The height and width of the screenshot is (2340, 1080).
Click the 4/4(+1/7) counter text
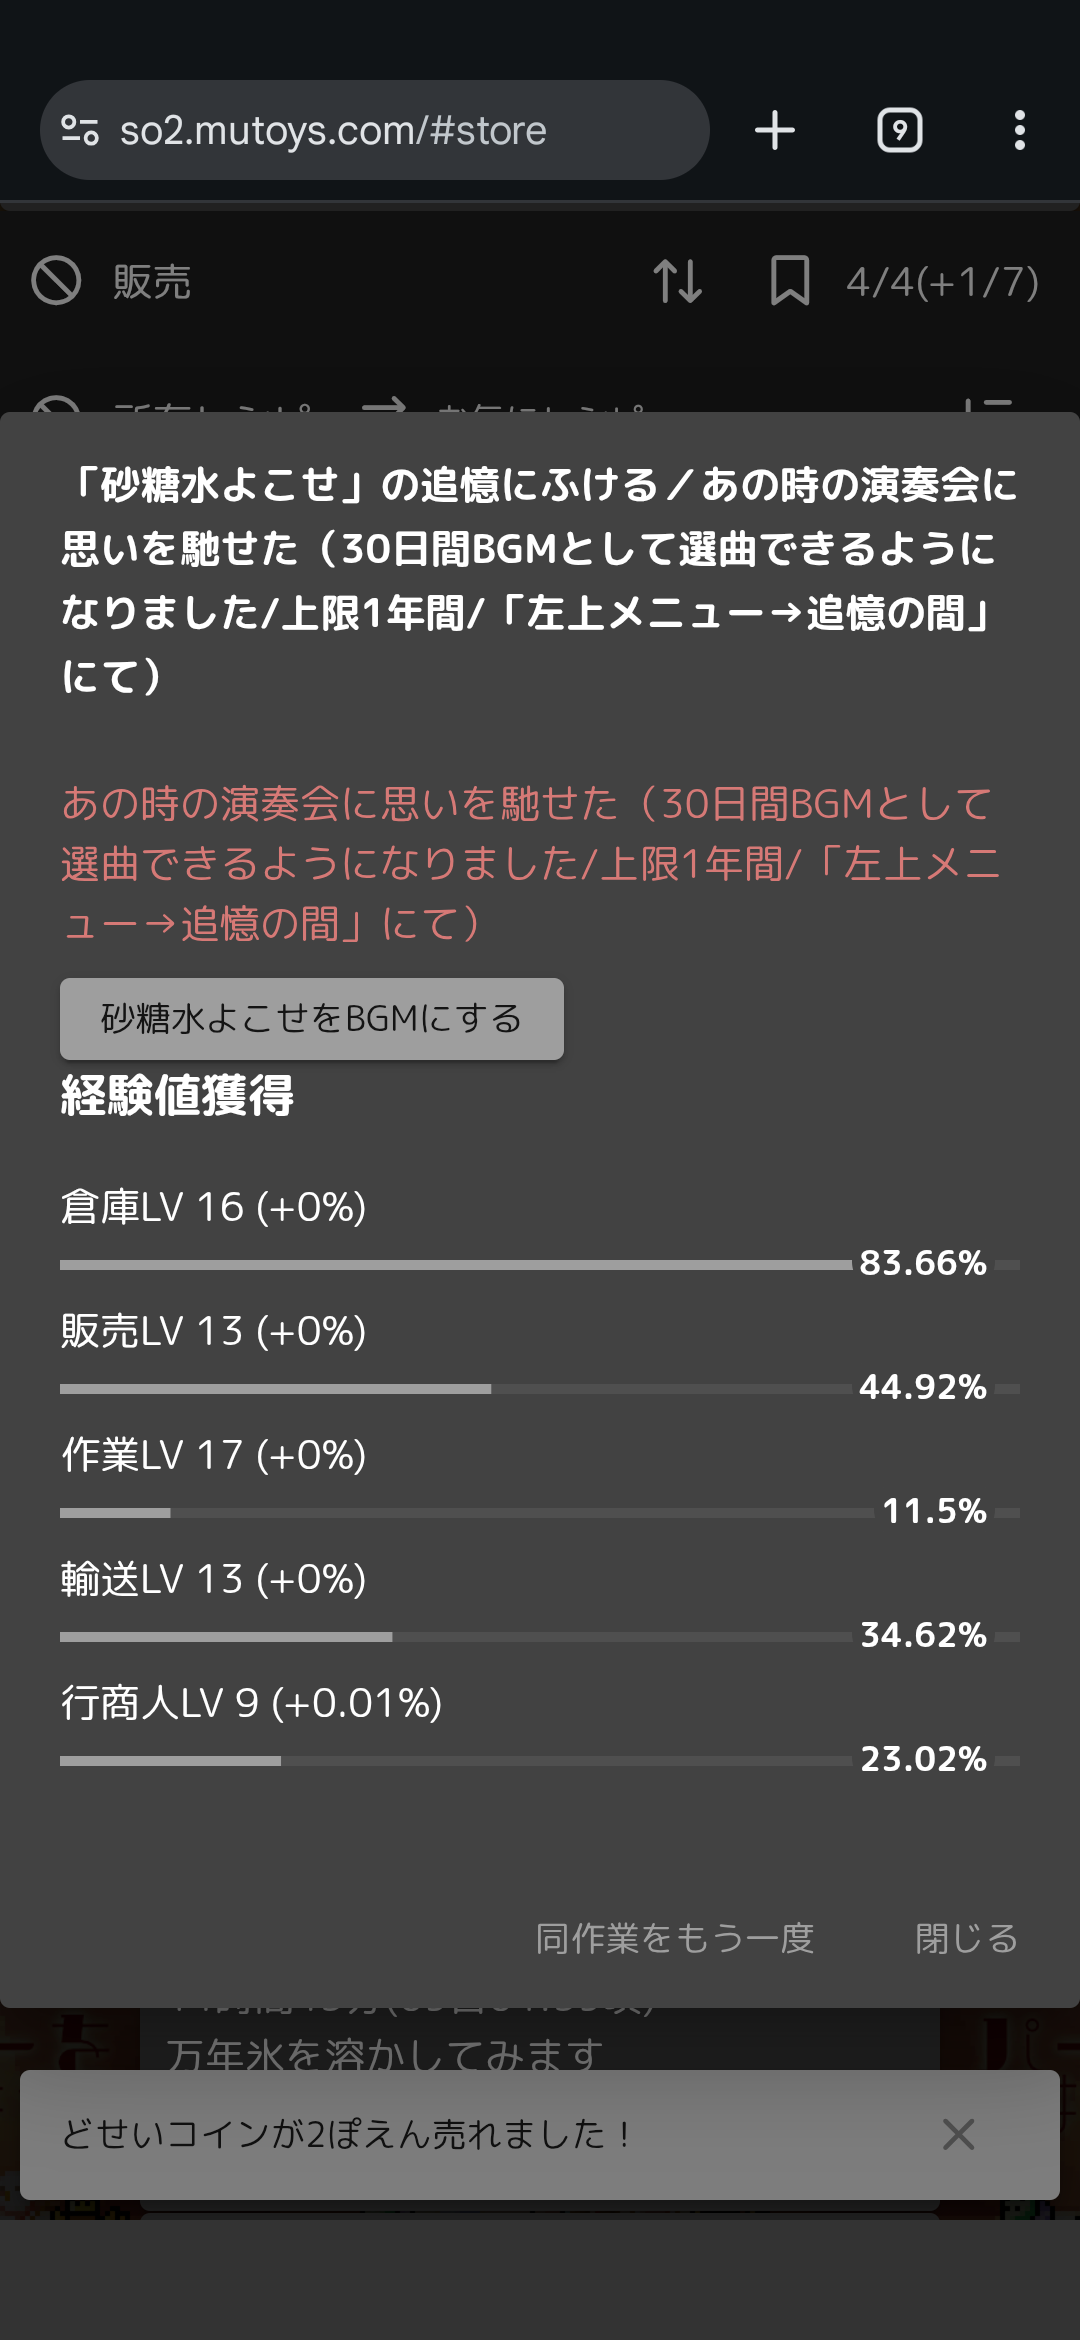click(x=942, y=282)
